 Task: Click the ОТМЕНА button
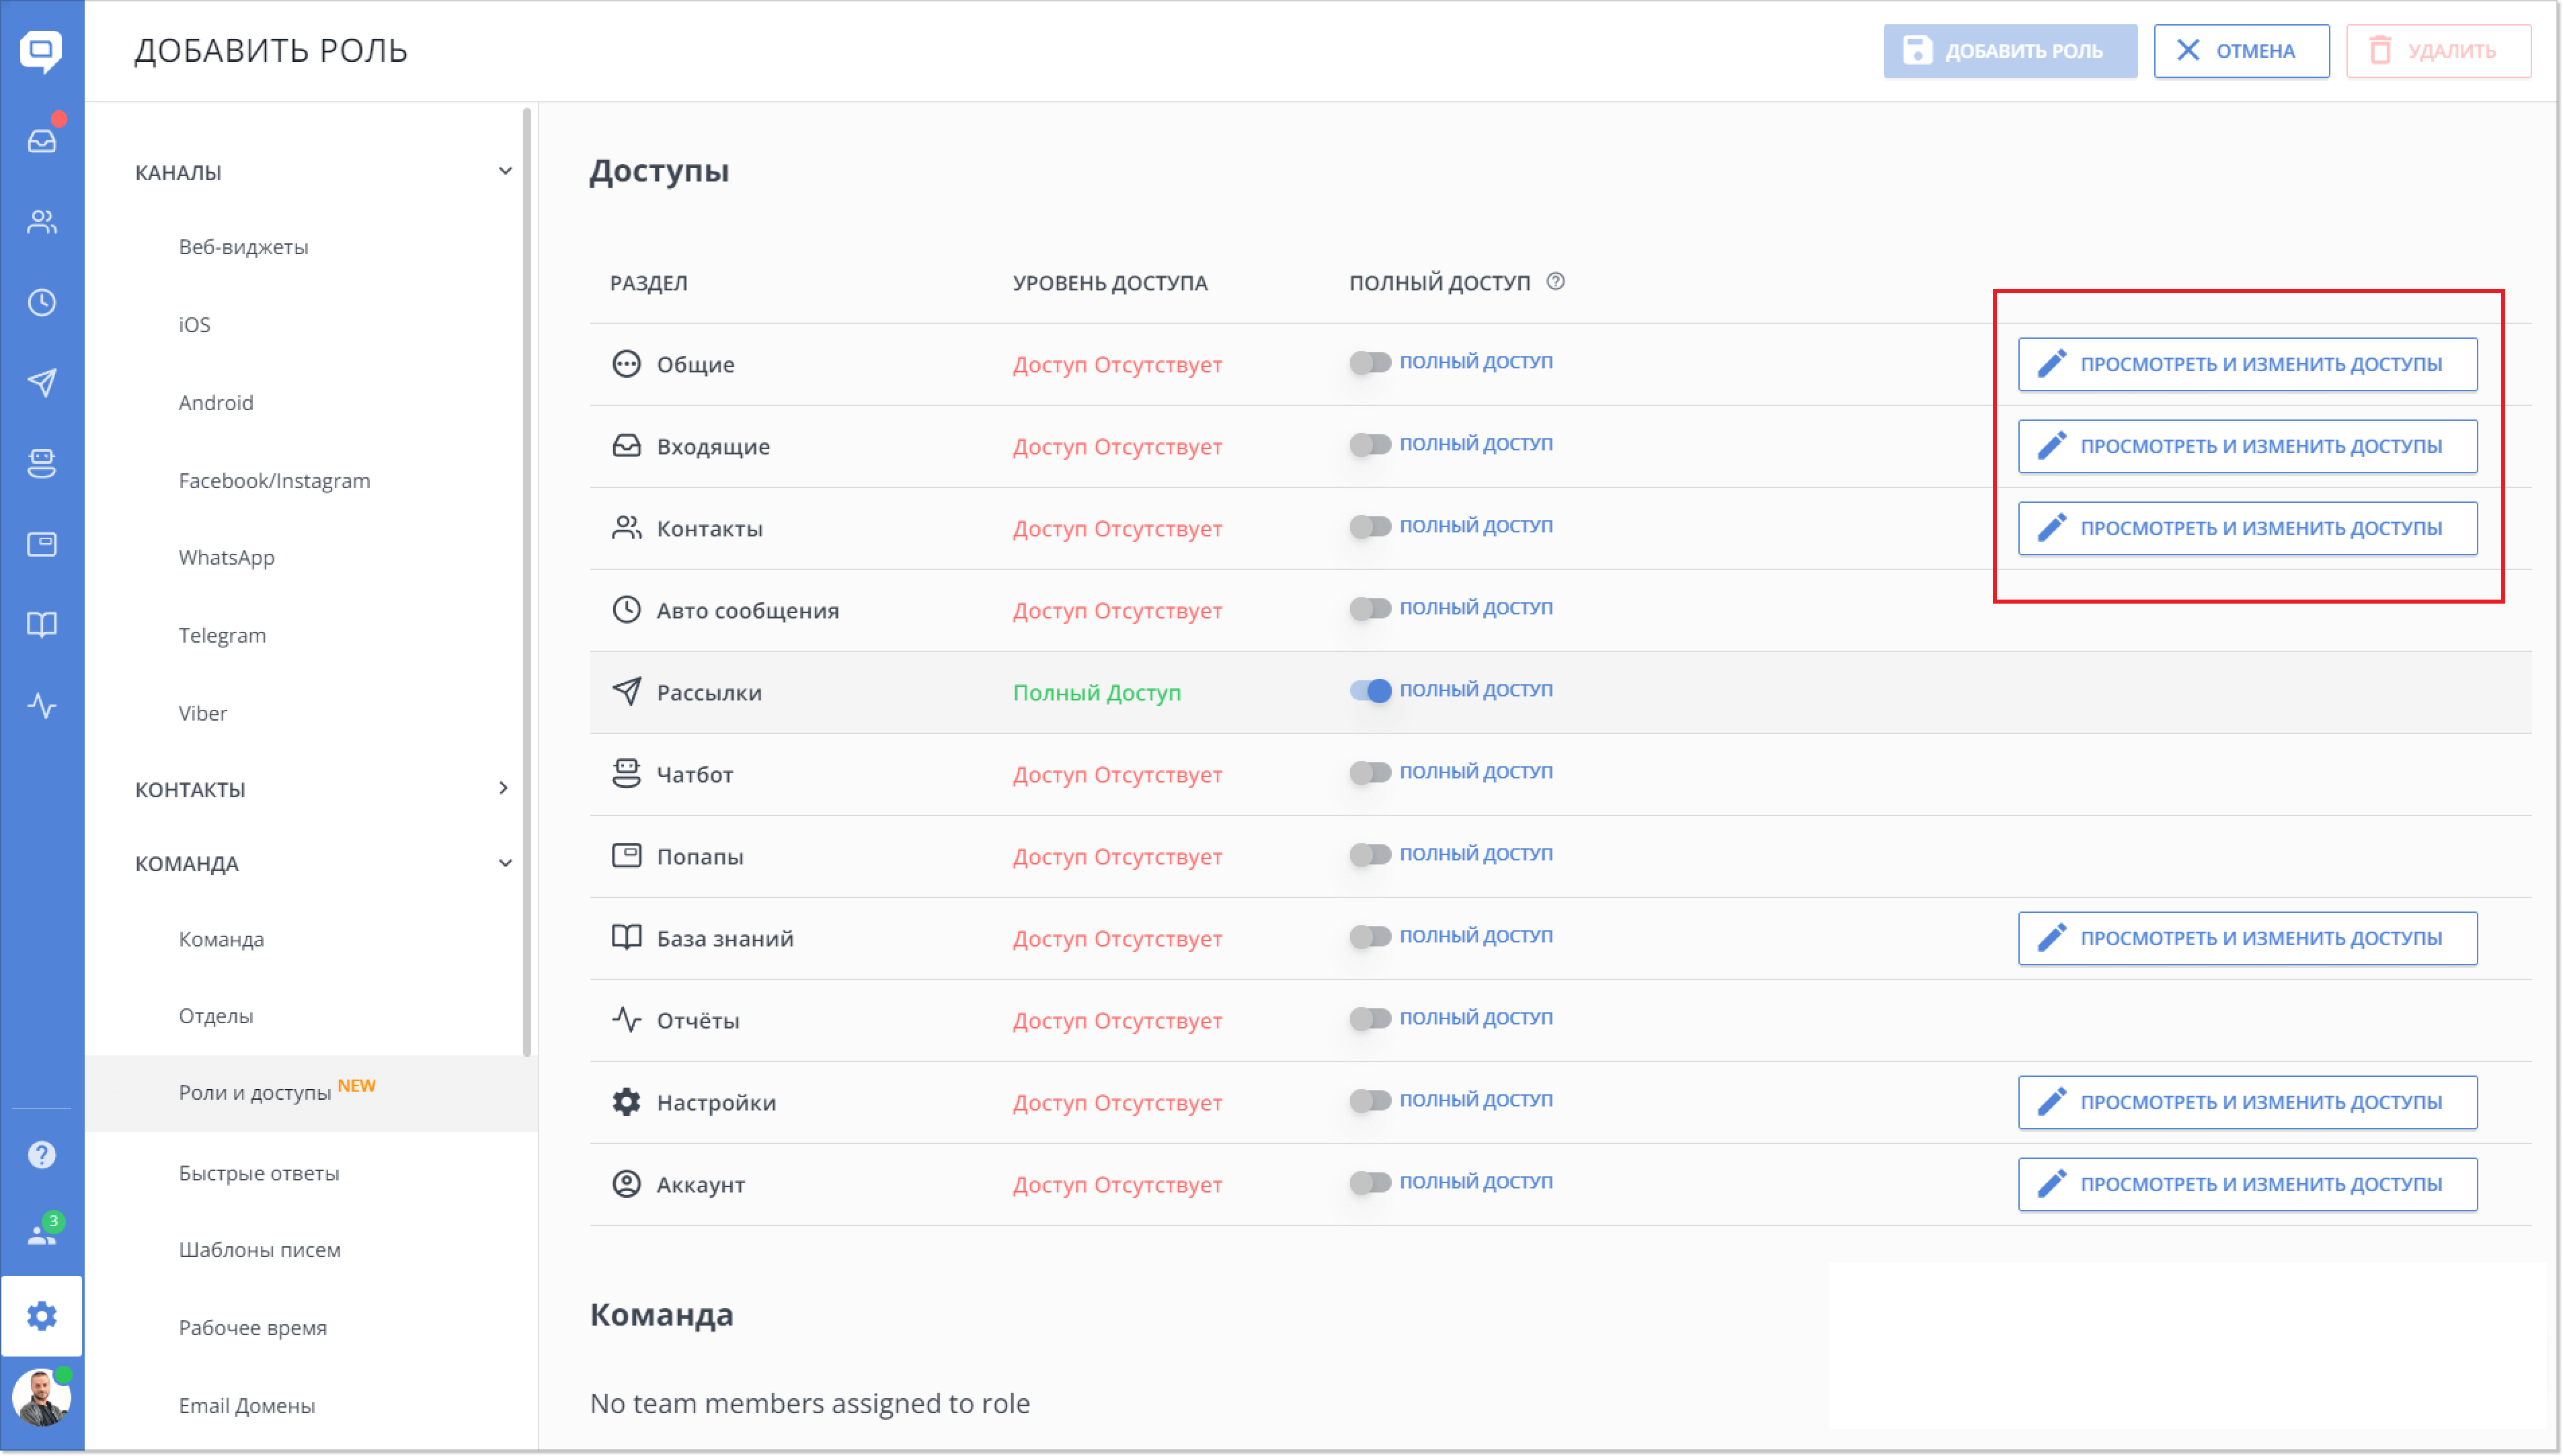(2241, 51)
